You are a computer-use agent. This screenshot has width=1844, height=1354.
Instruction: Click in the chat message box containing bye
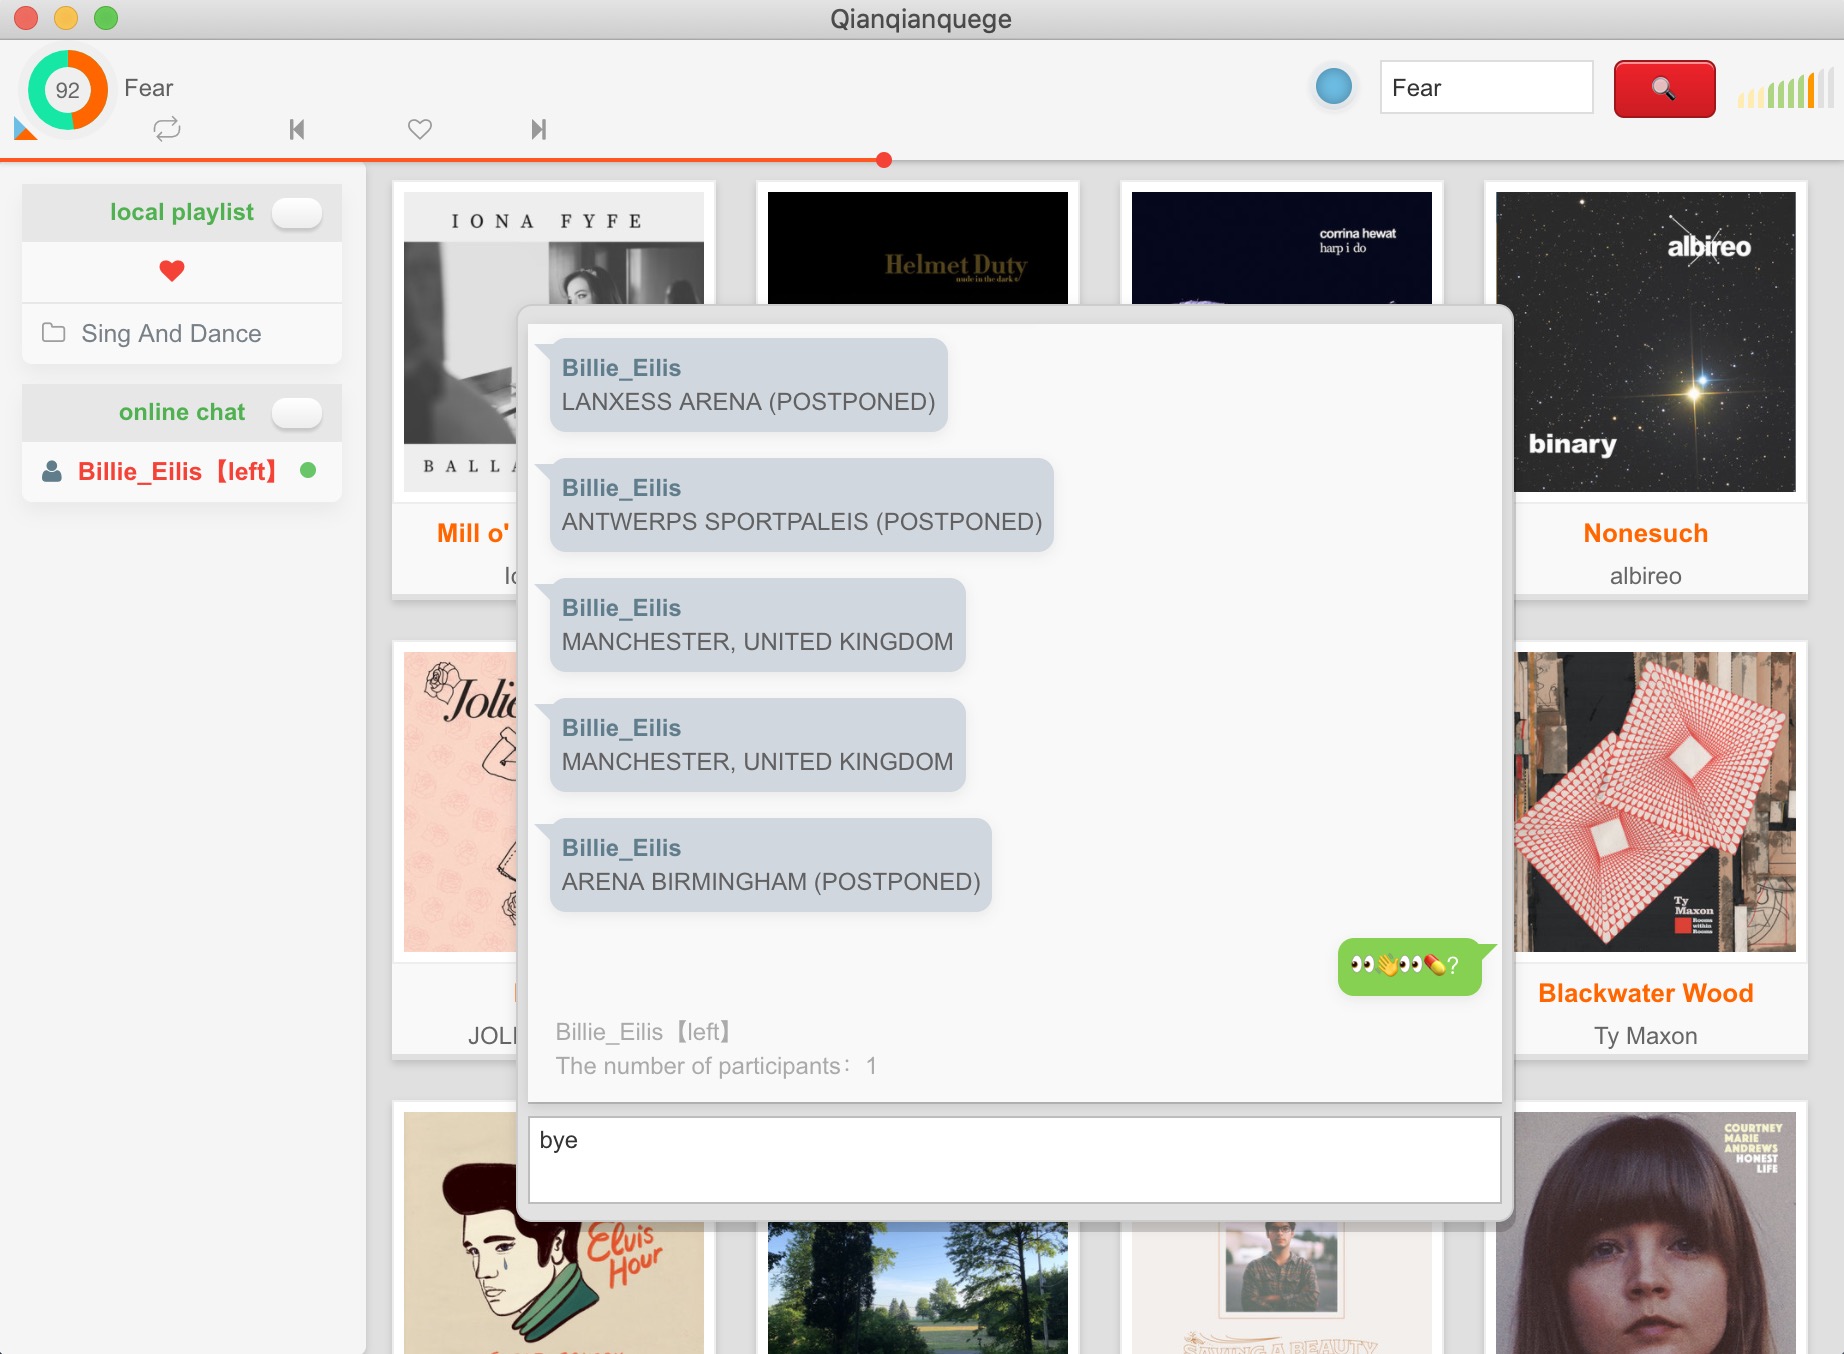tap(1014, 1160)
